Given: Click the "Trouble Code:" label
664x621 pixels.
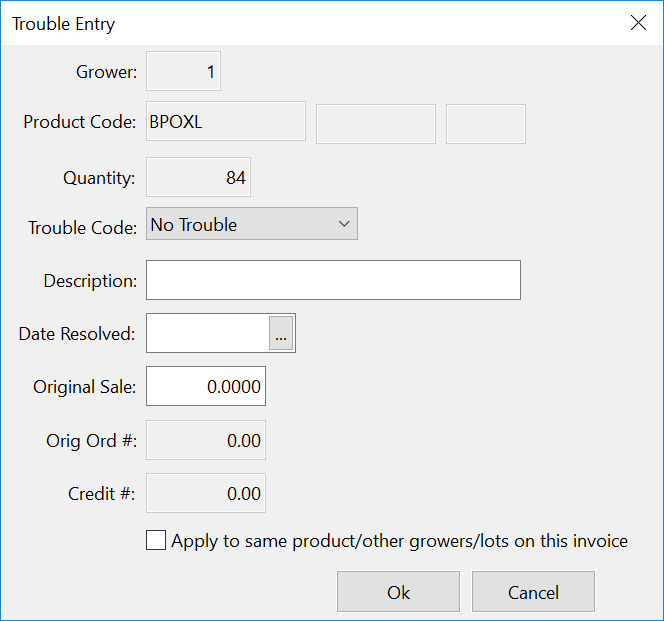Looking at the screenshot, I should (82, 228).
